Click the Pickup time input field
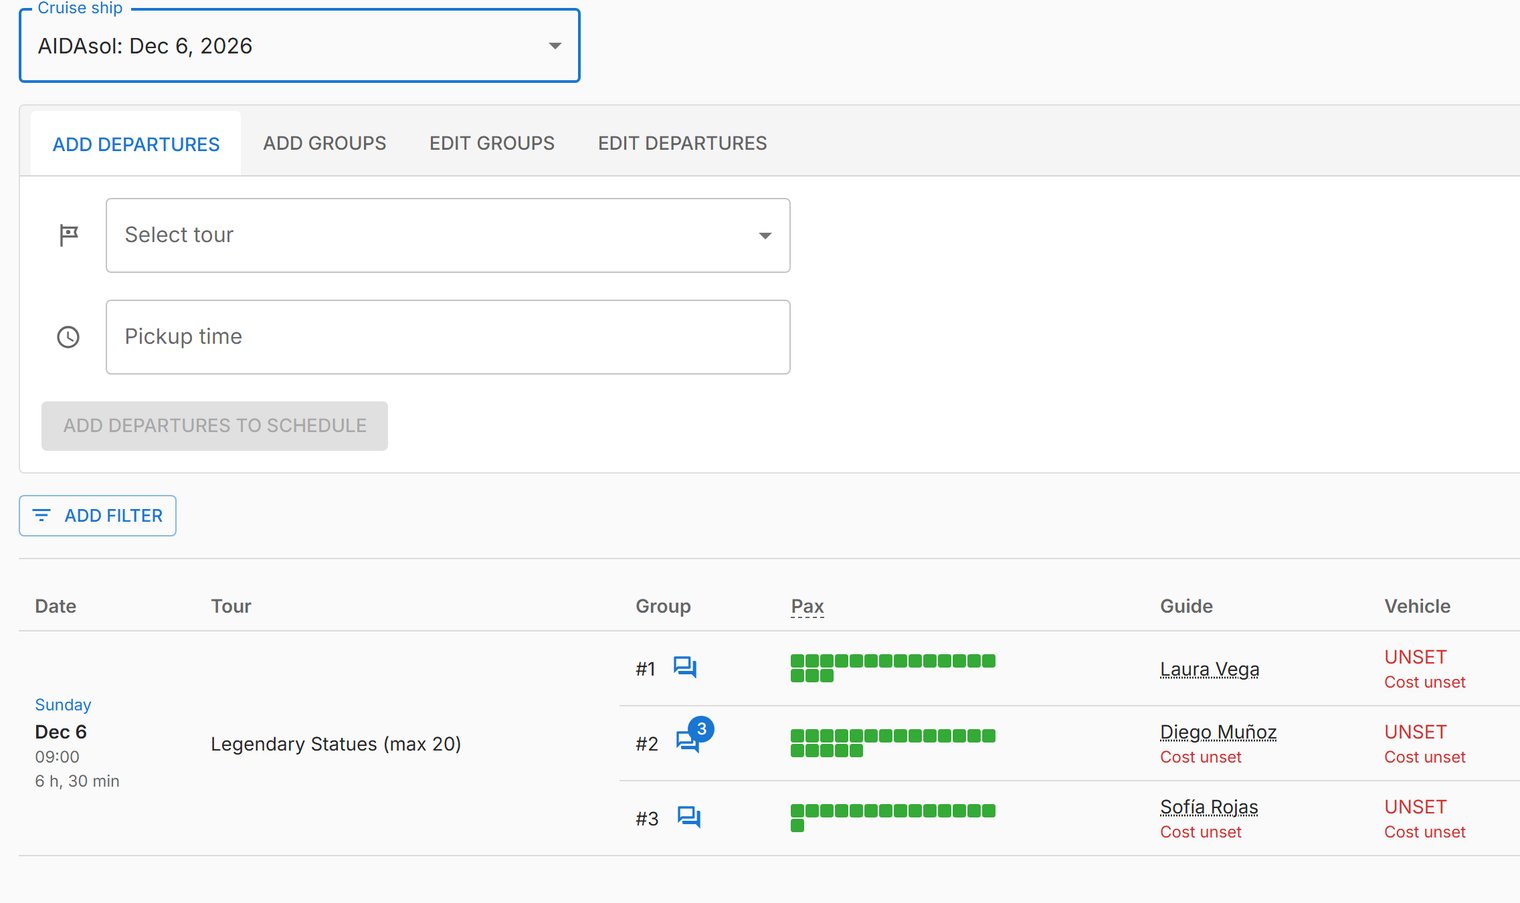The image size is (1520, 903). [x=448, y=337]
